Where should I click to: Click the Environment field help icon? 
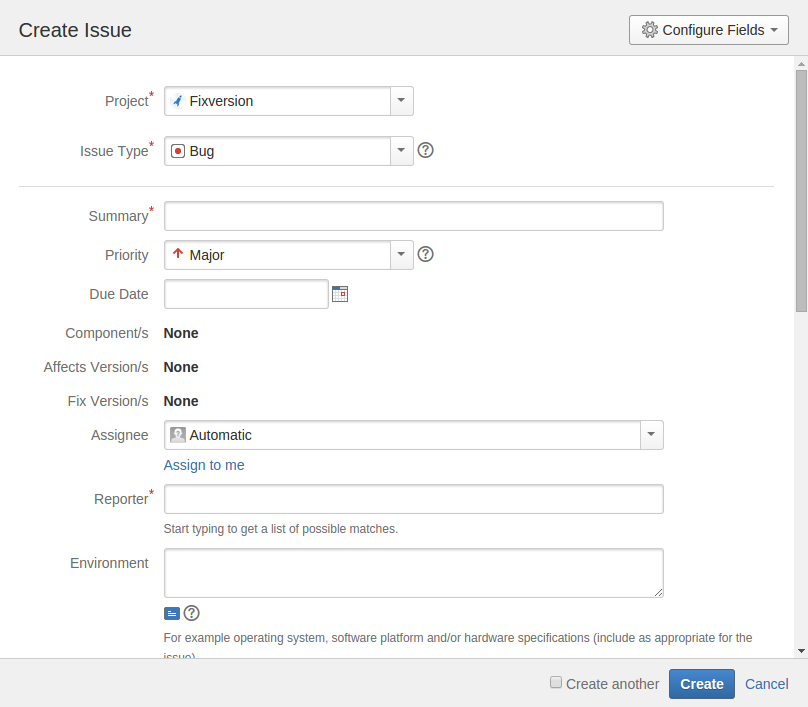pos(192,613)
